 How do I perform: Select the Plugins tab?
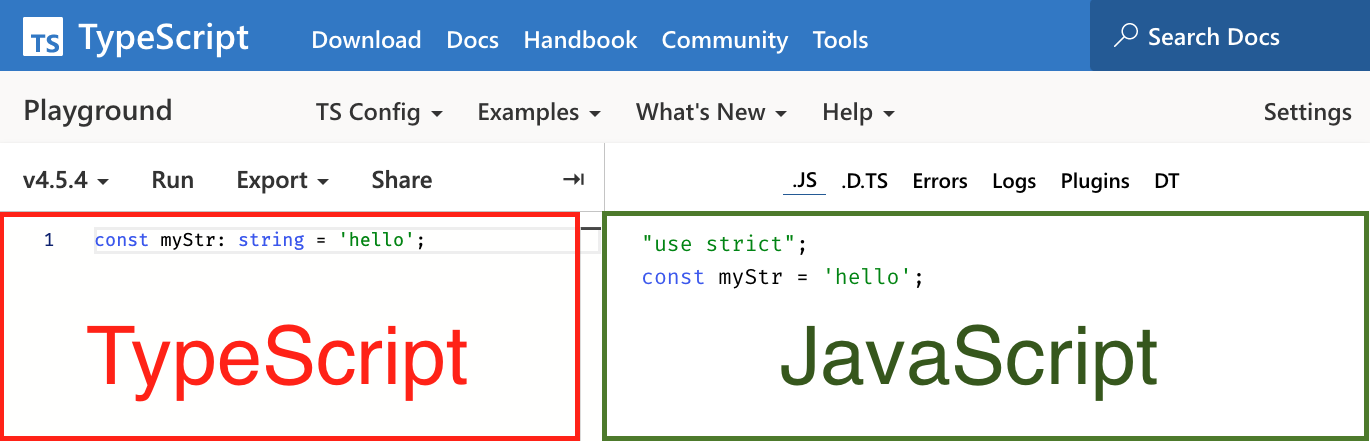click(1095, 181)
